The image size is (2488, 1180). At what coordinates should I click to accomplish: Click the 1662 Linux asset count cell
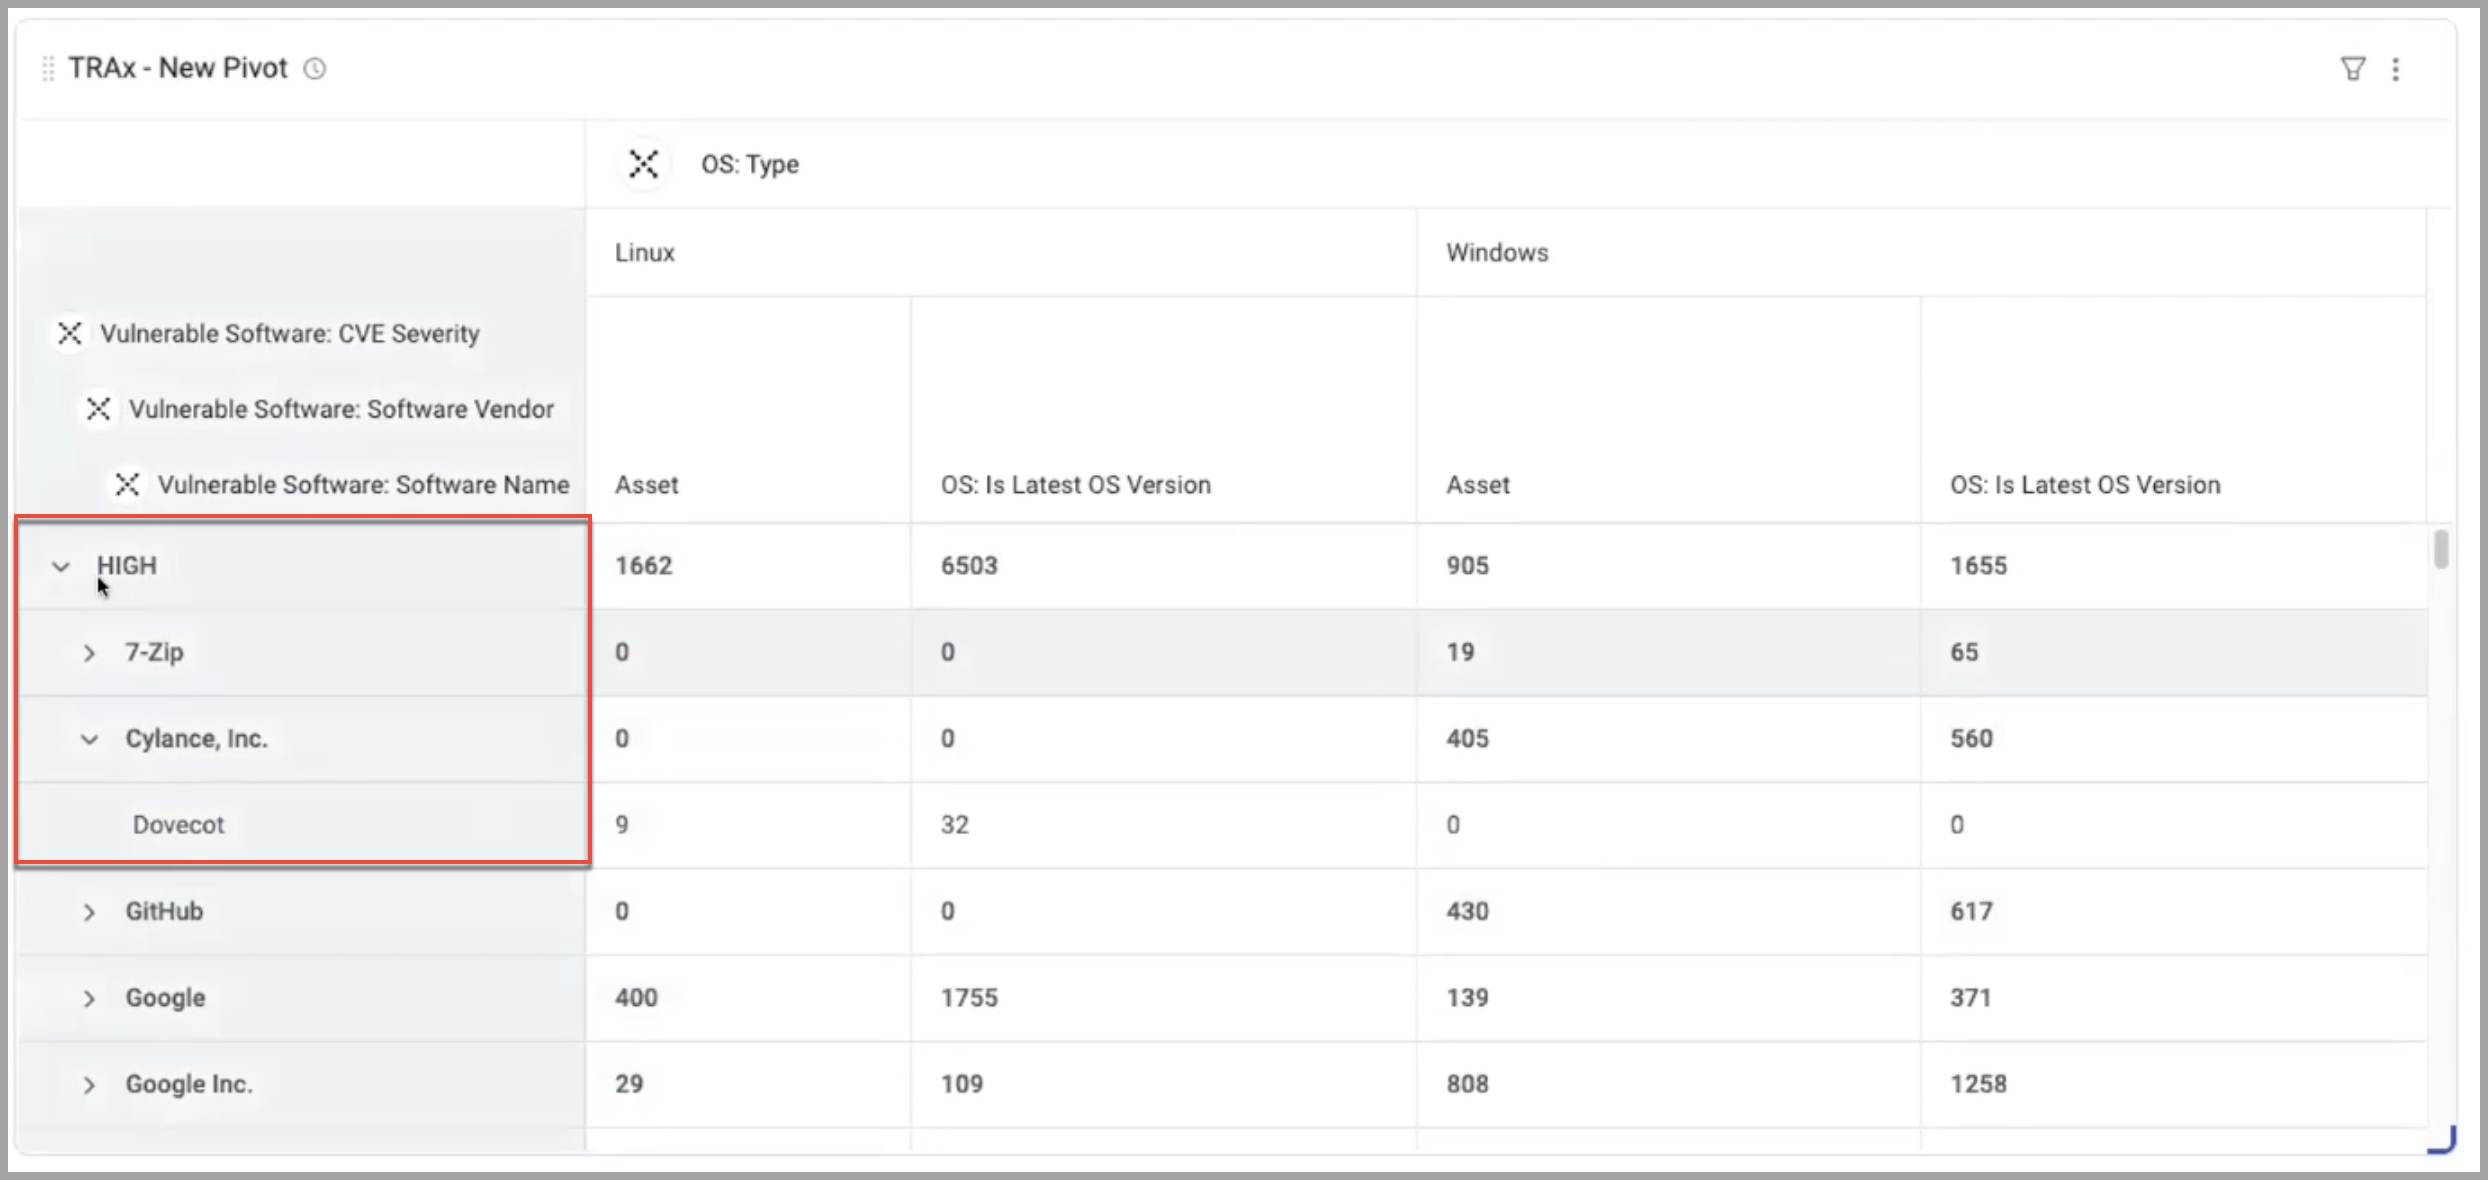click(x=644, y=566)
